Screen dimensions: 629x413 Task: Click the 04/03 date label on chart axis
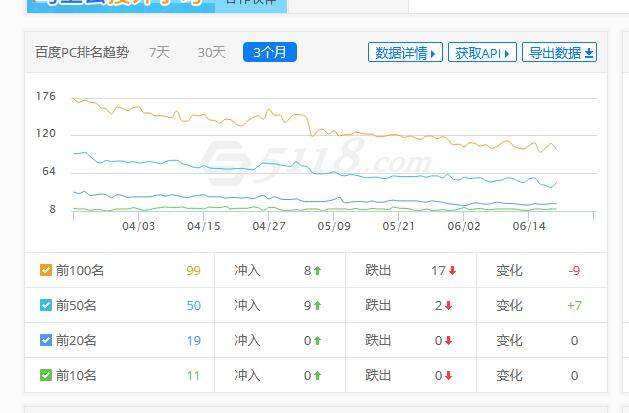[x=138, y=226]
